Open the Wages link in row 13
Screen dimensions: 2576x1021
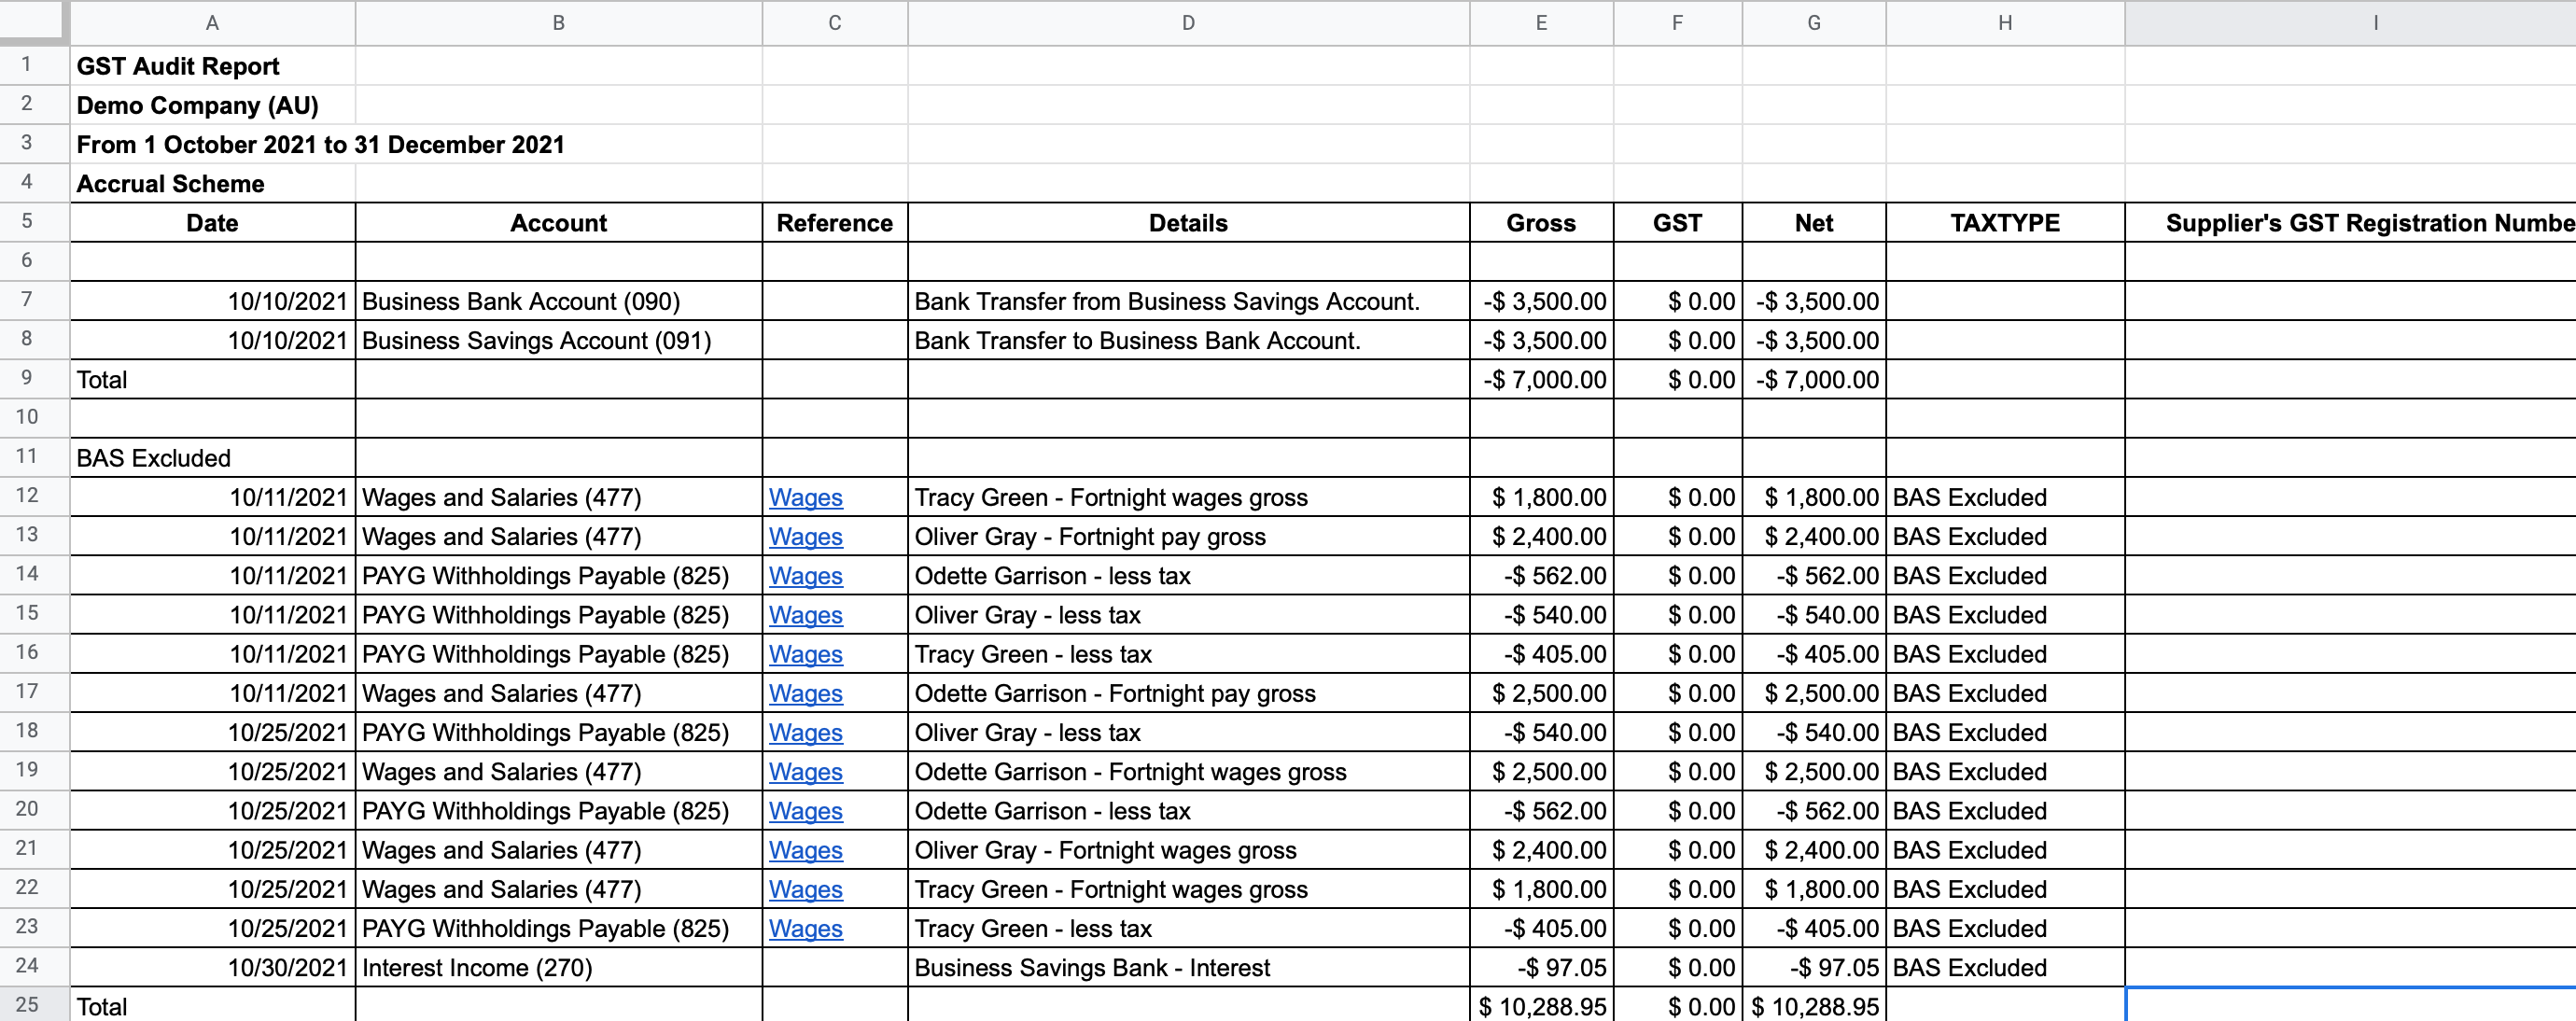pyautogui.click(x=805, y=536)
